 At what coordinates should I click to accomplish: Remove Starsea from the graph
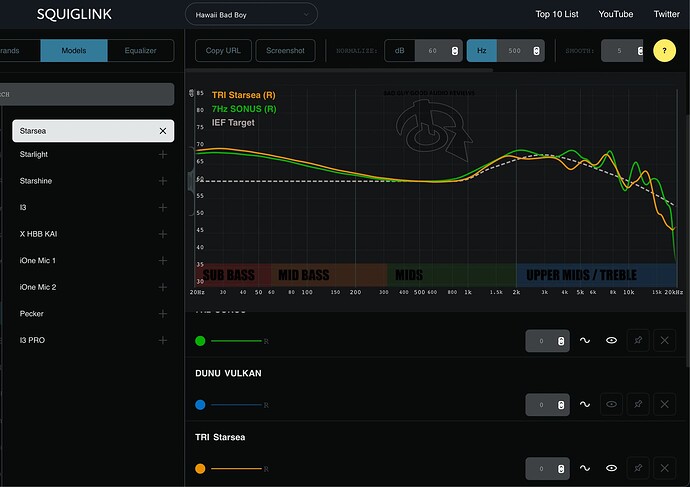coord(163,131)
